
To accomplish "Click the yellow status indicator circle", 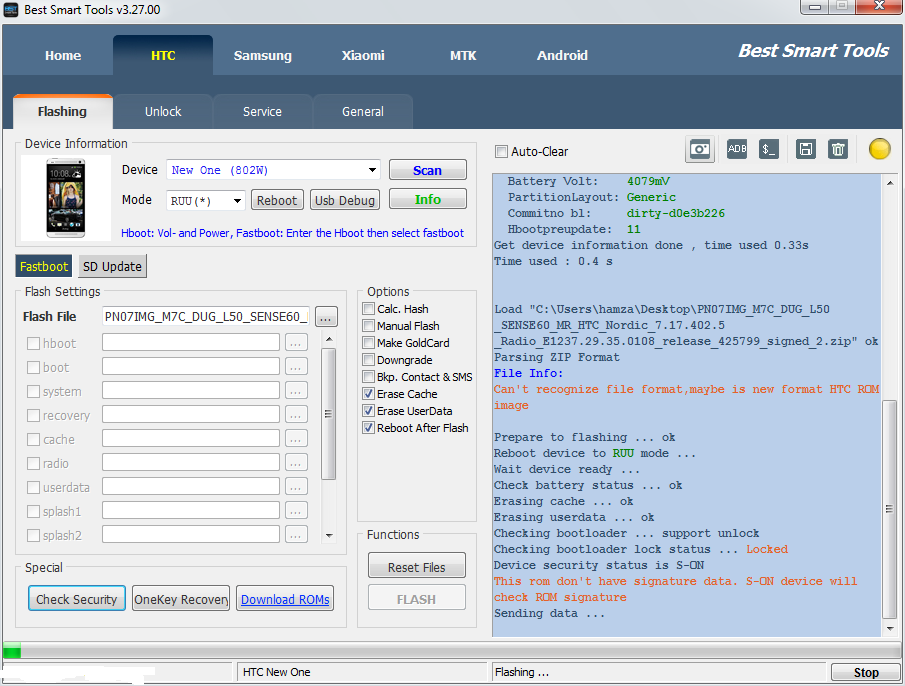I will pyautogui.click(x=879, y=149).
